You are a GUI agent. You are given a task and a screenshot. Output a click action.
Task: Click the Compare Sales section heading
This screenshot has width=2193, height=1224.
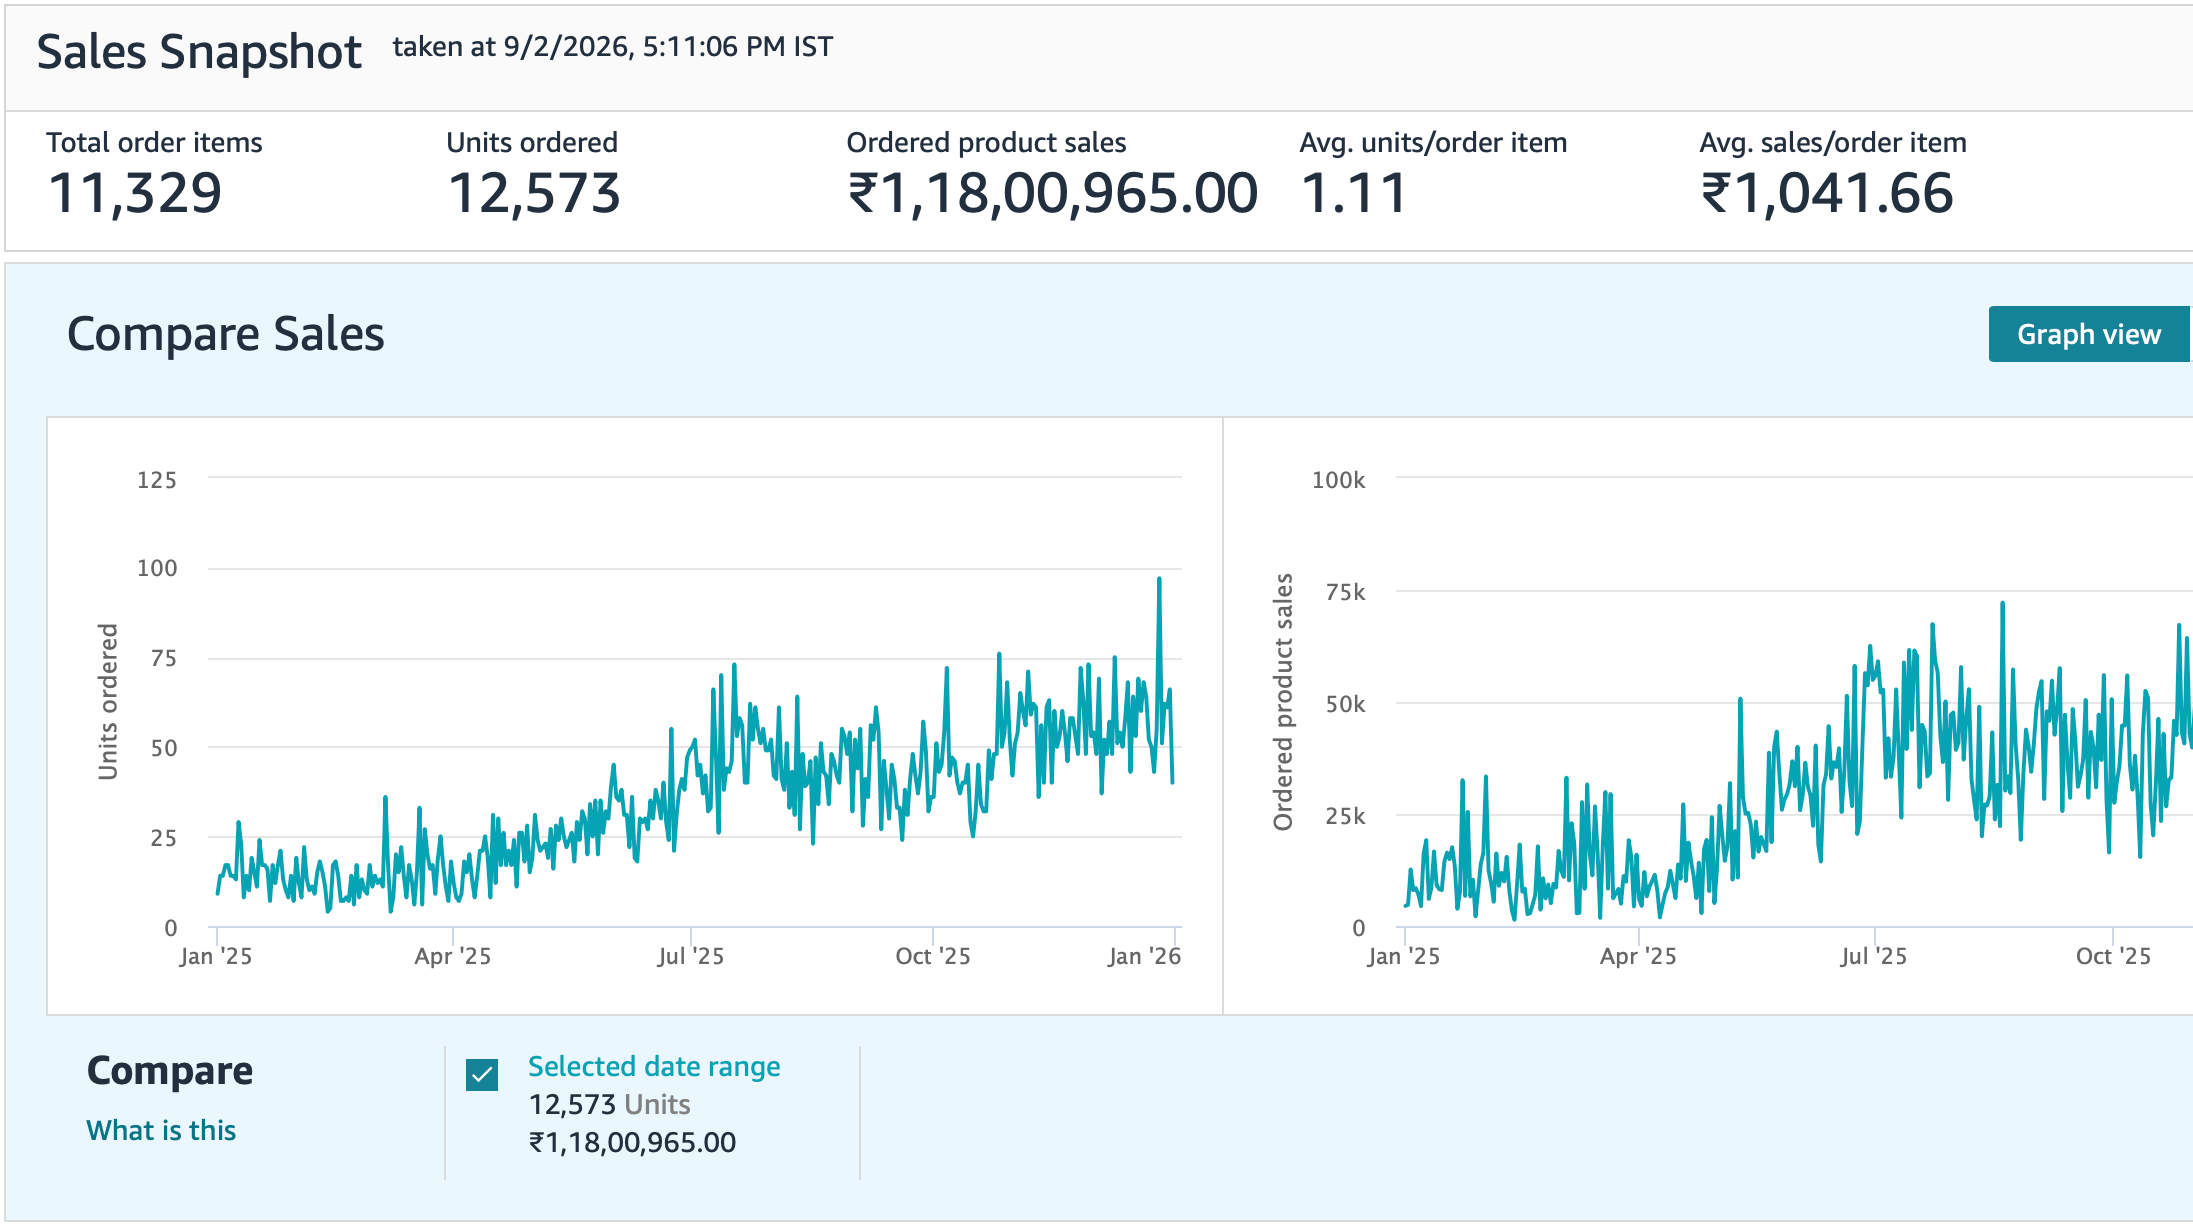(226, 334)
